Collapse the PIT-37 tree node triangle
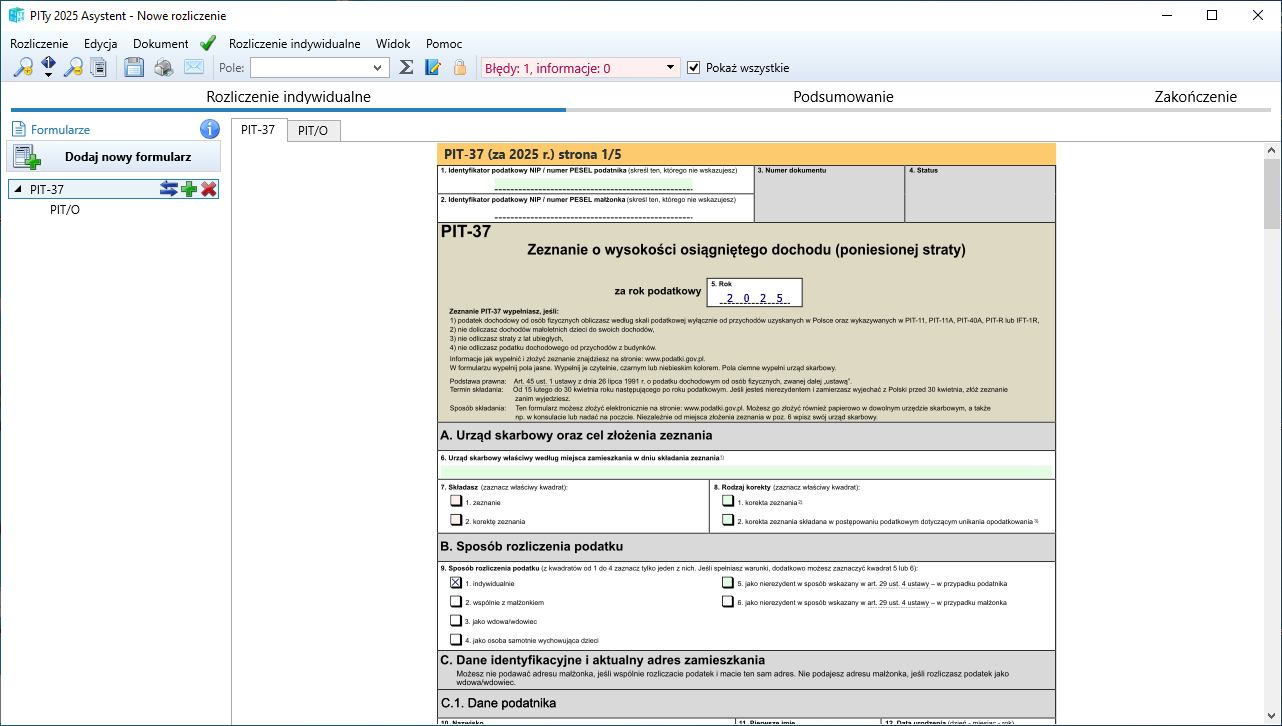This screenshot has height=726, width=1282. [18, 189]
